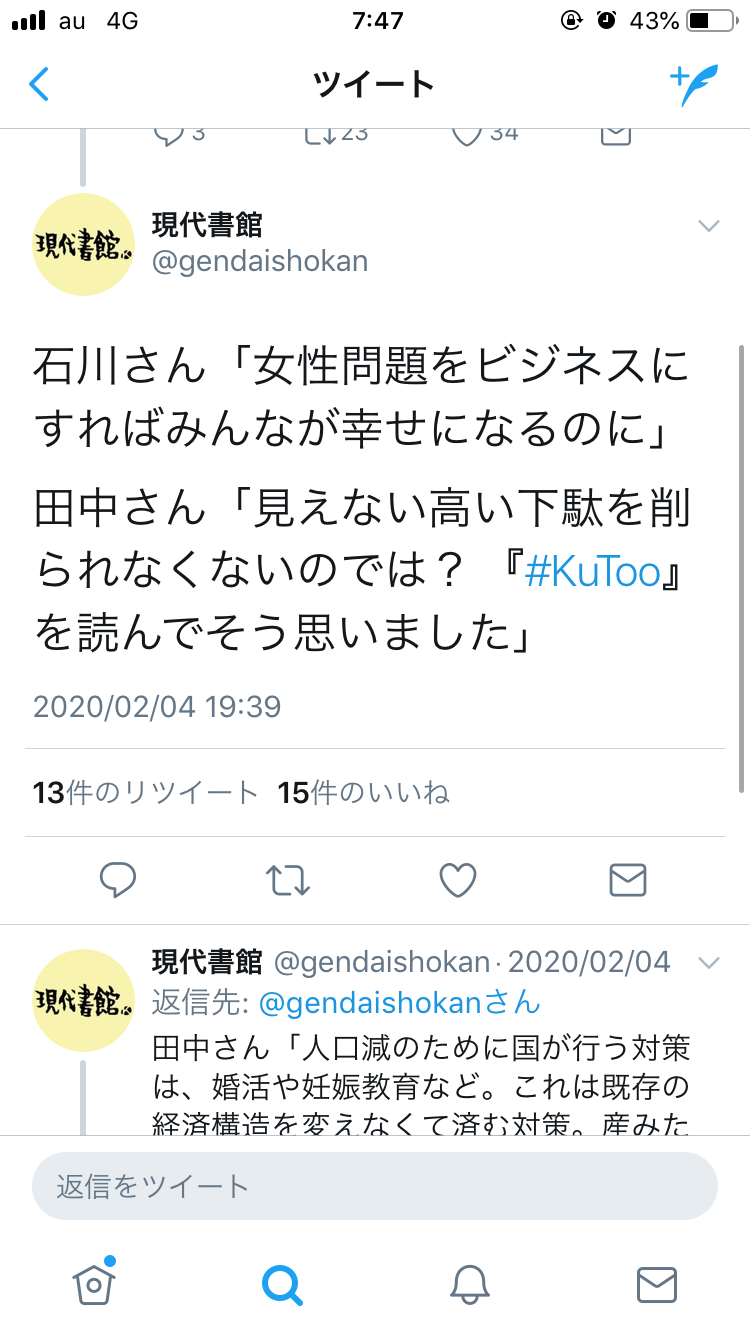The height and width of the screenshot is (1334, 750).
Task: Open the Home tab
Action: (x=94, y=1283)
